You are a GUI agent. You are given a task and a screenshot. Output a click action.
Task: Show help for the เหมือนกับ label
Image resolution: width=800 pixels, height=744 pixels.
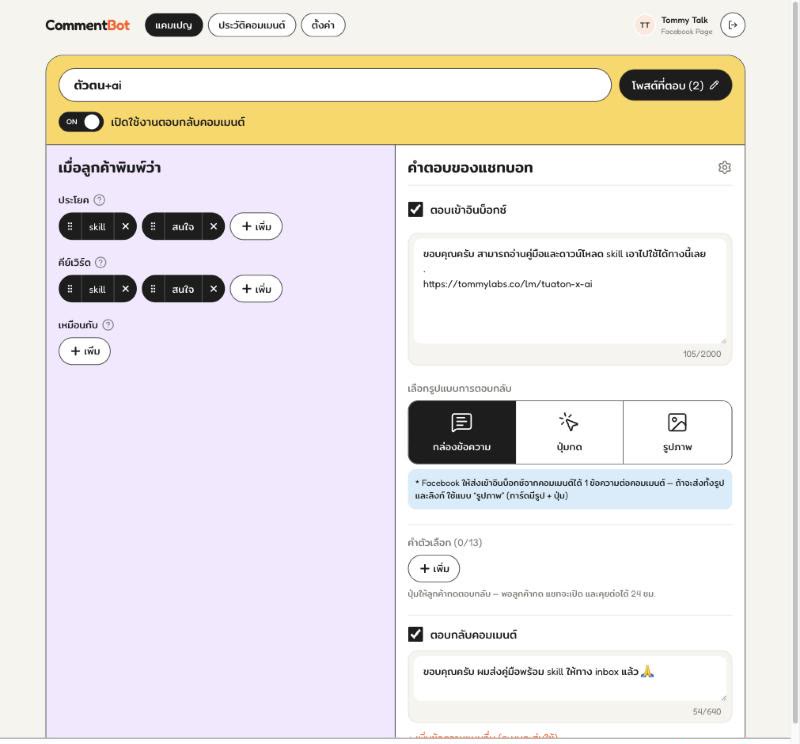pos(108,325)
